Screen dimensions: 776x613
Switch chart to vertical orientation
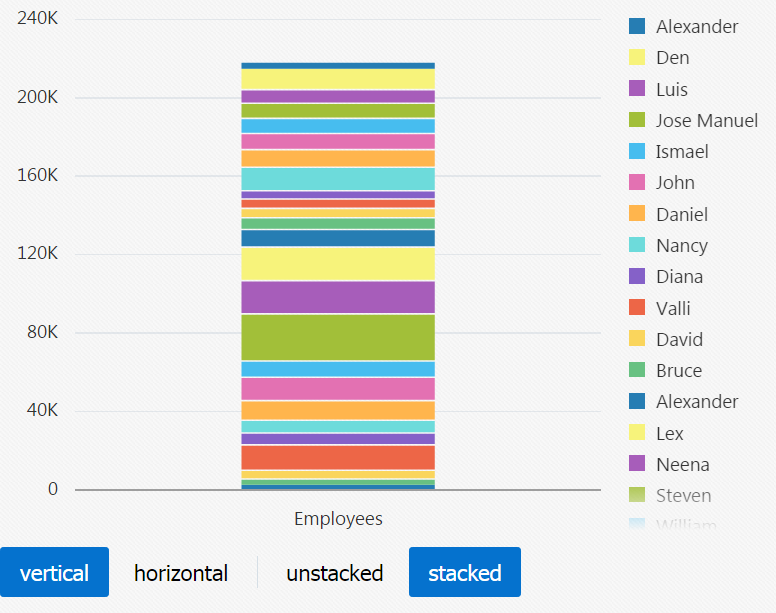coord(54,573)
